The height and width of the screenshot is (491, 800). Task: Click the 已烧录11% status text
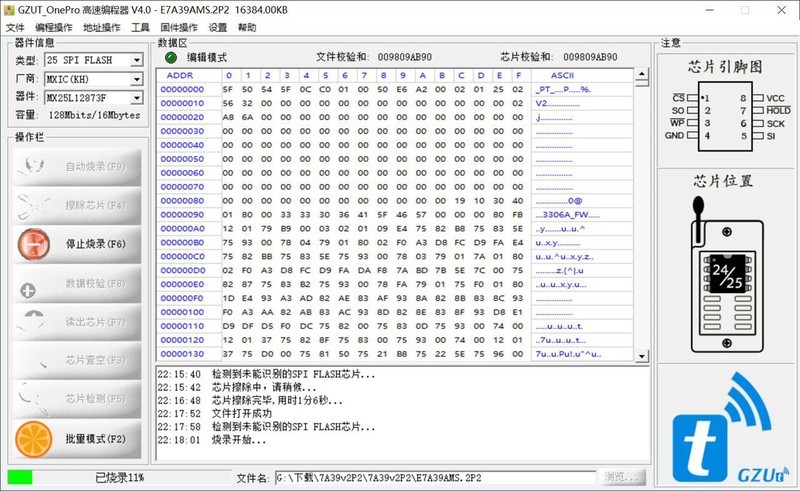(x=120, y=478)
